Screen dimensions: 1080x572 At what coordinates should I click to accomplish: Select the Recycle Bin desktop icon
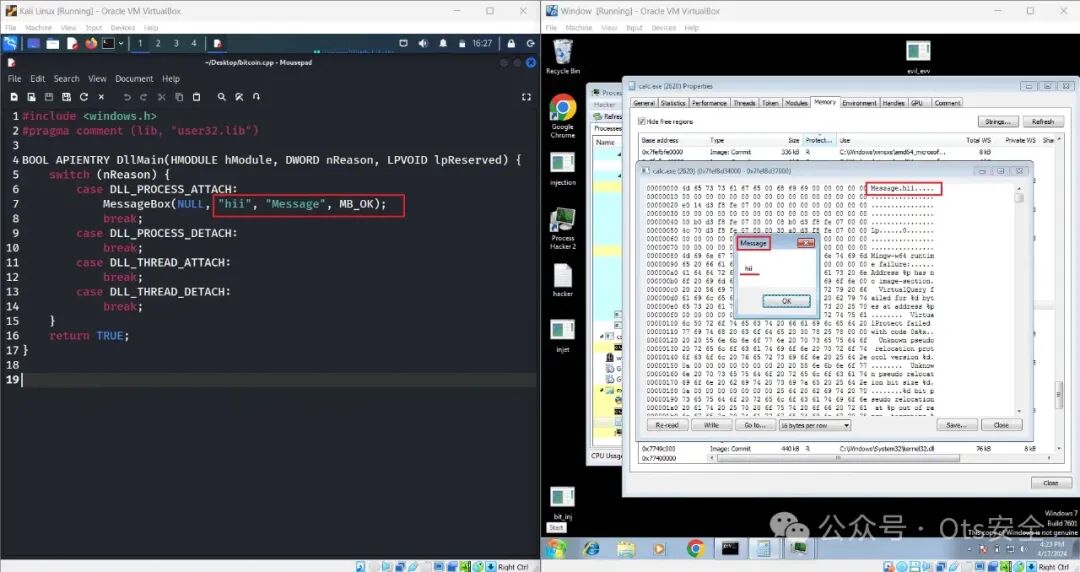[x=563, y=57]
